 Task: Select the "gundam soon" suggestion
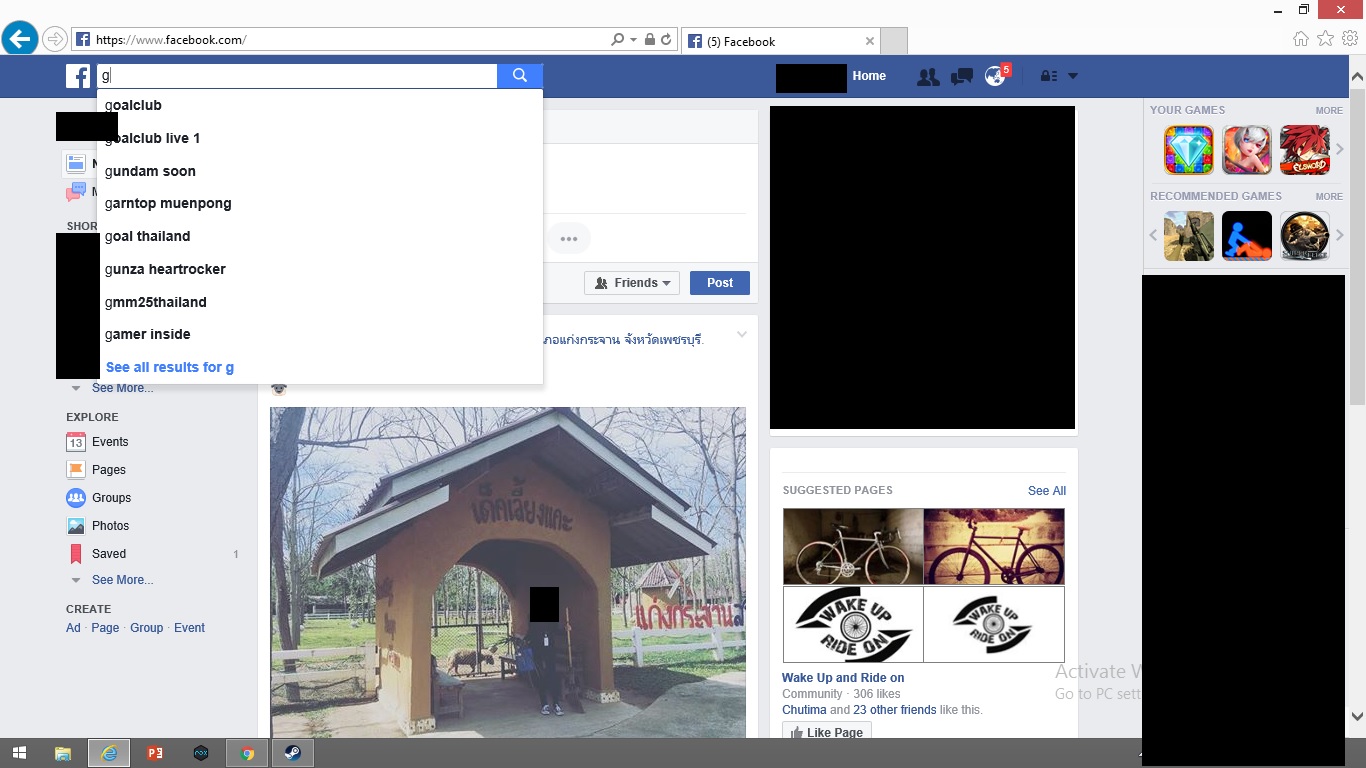pos(320,171)
